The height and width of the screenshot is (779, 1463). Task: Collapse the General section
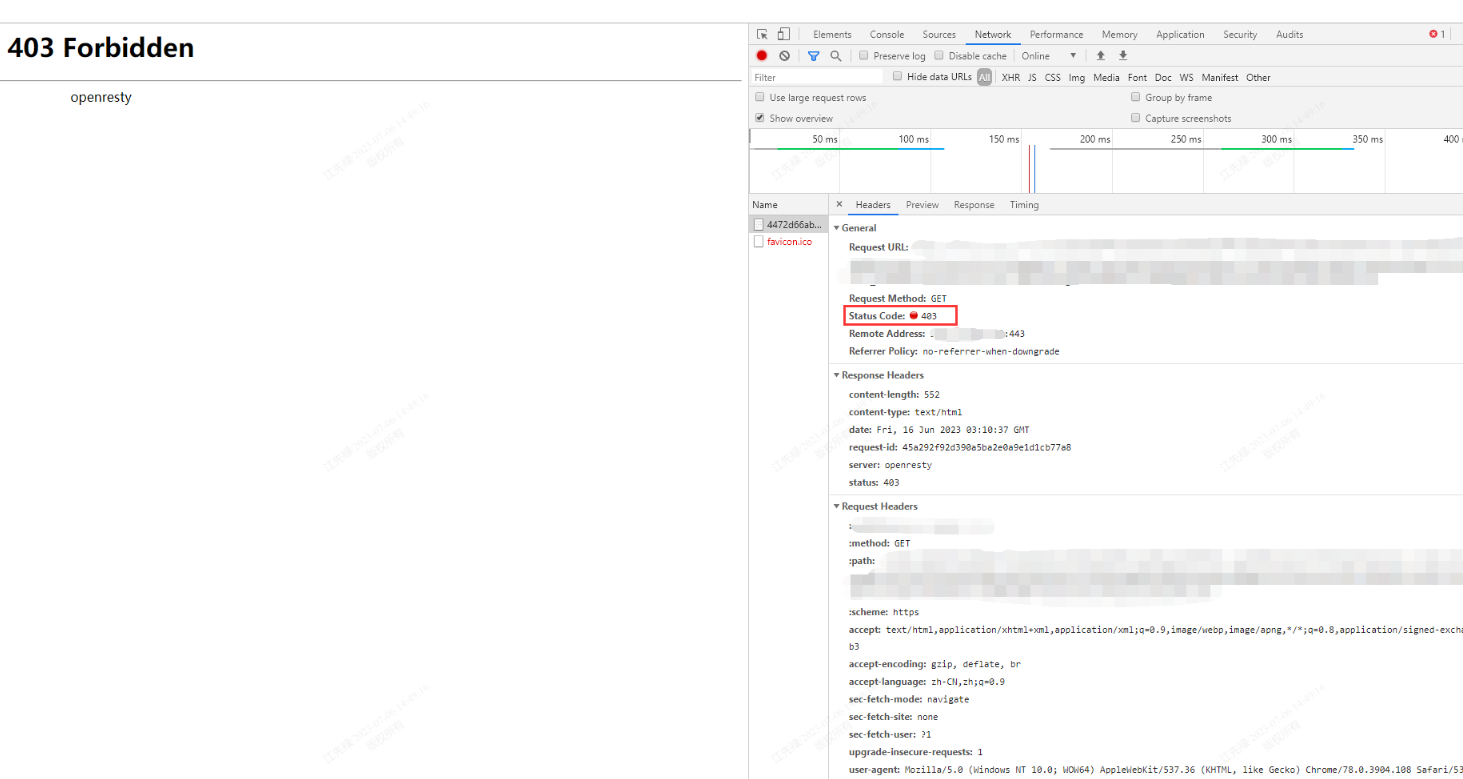pos(837,228)
